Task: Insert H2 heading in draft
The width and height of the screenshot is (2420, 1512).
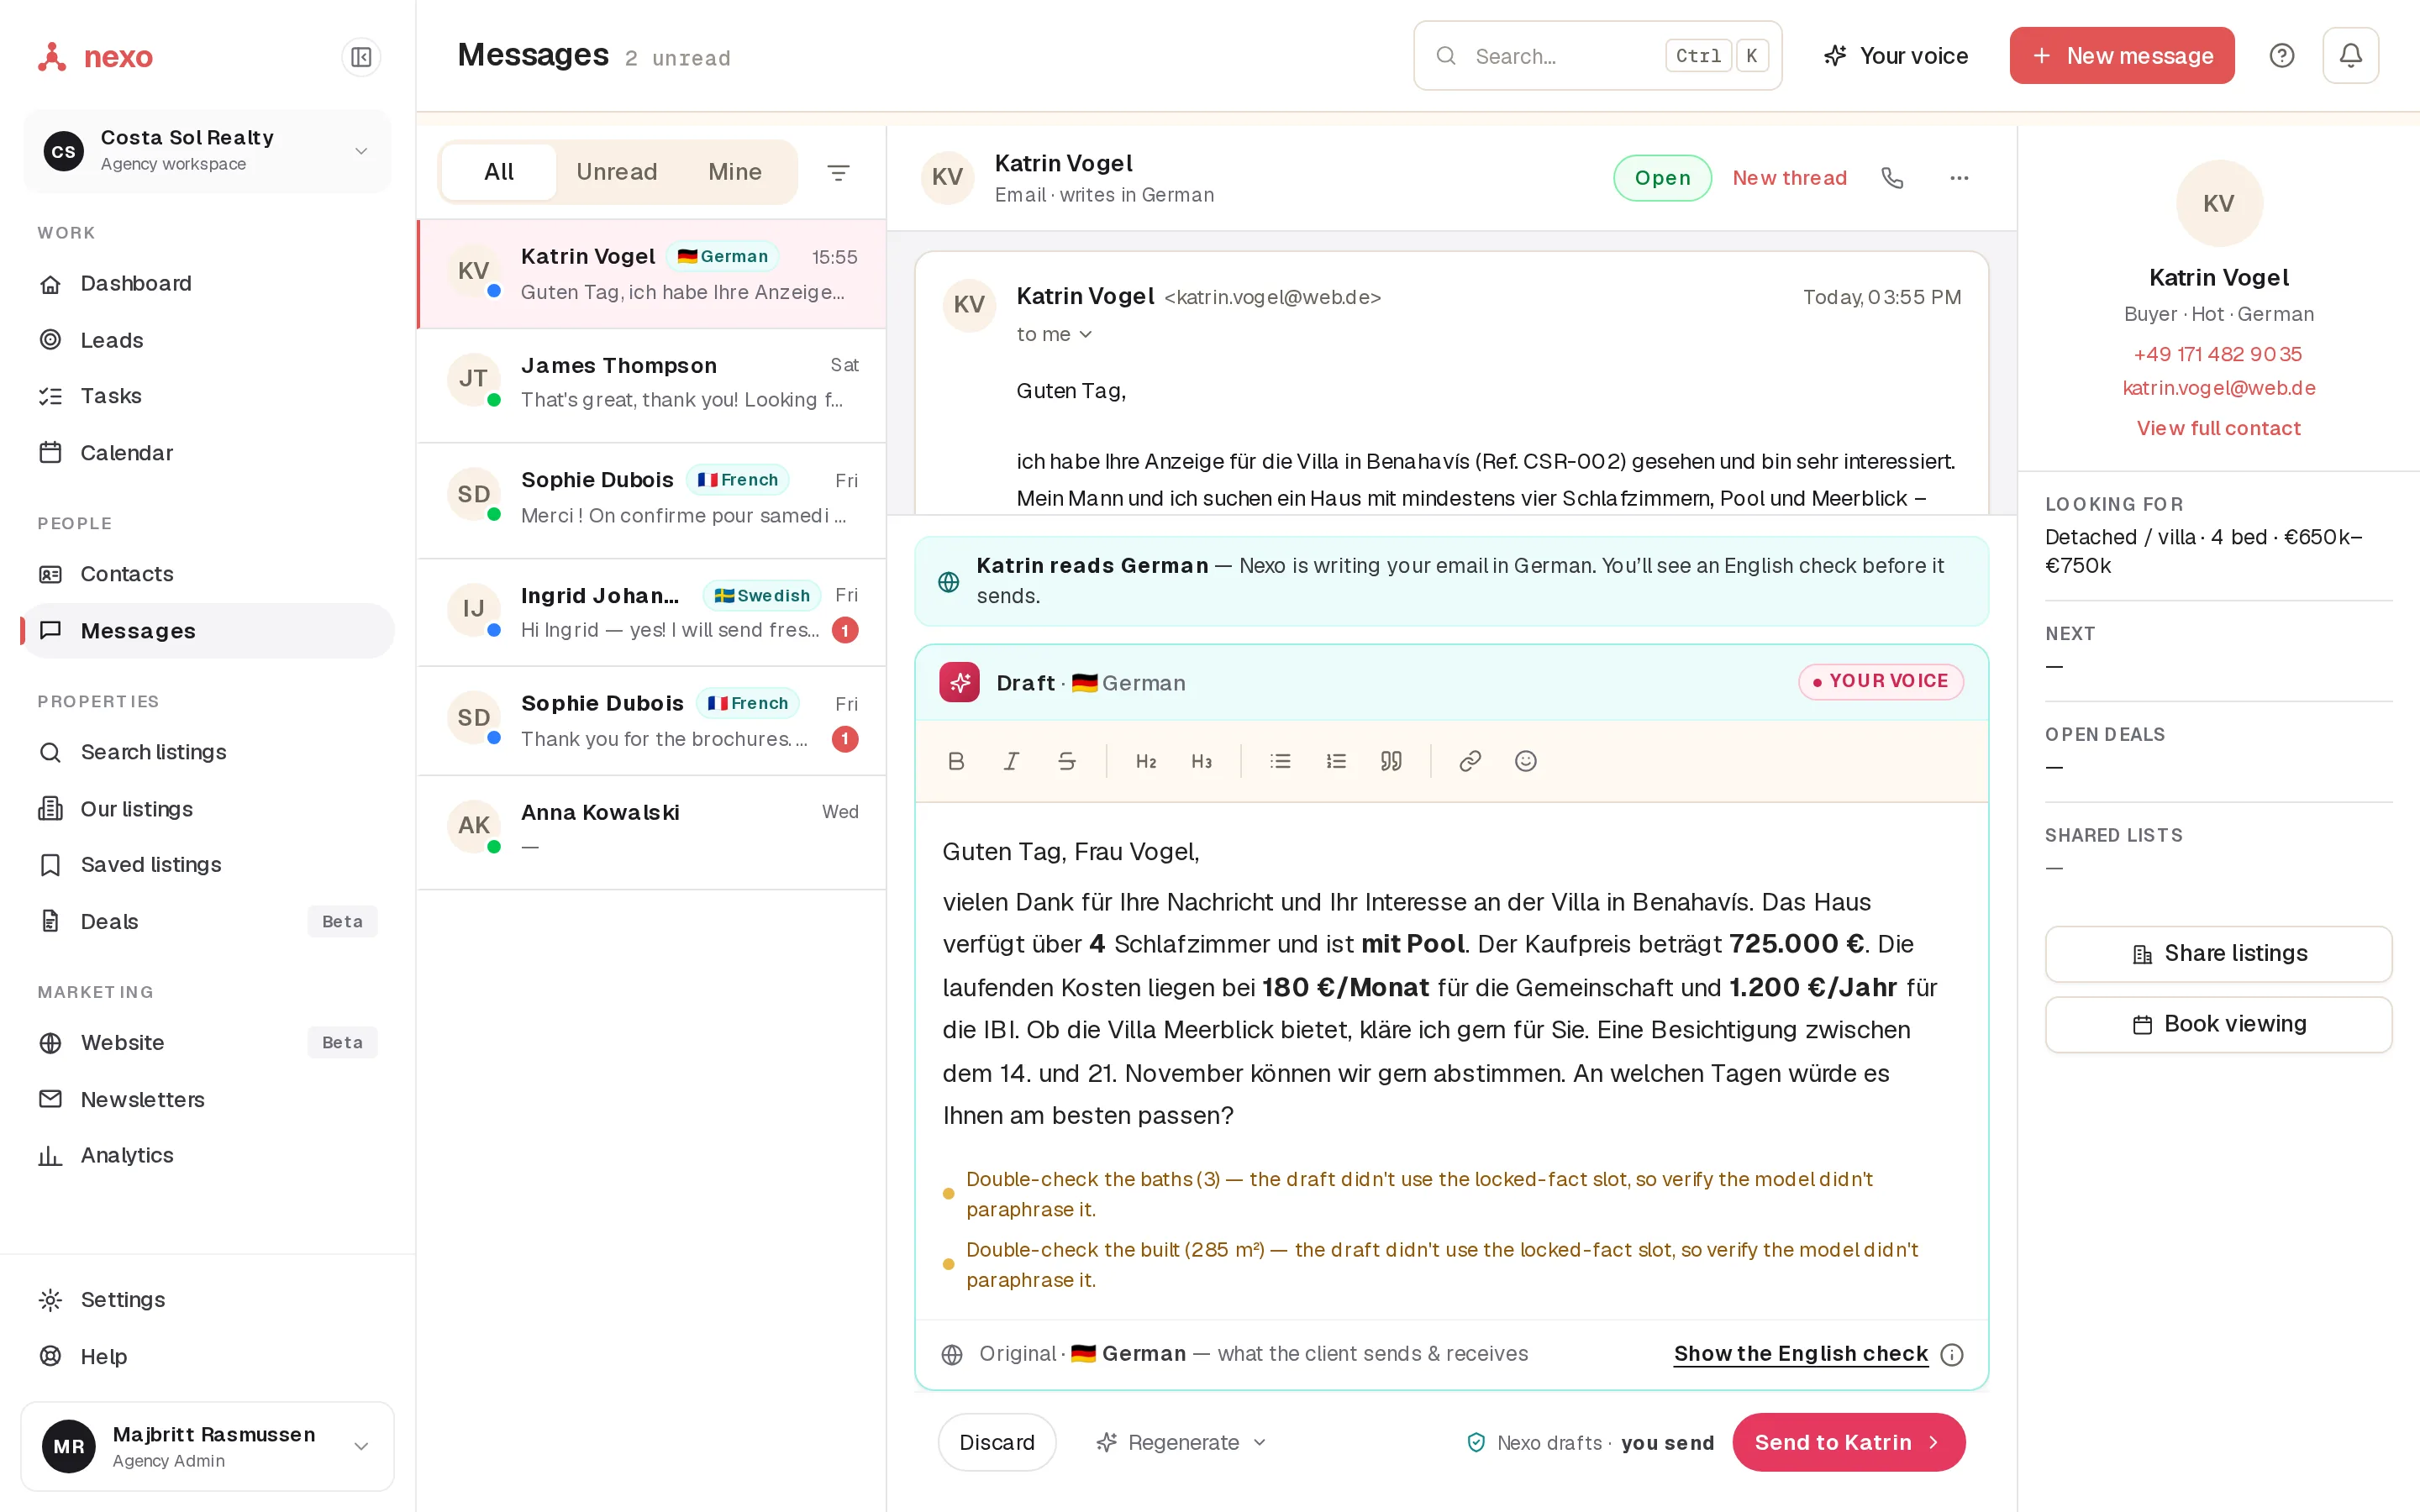Action: point(1146,761)
